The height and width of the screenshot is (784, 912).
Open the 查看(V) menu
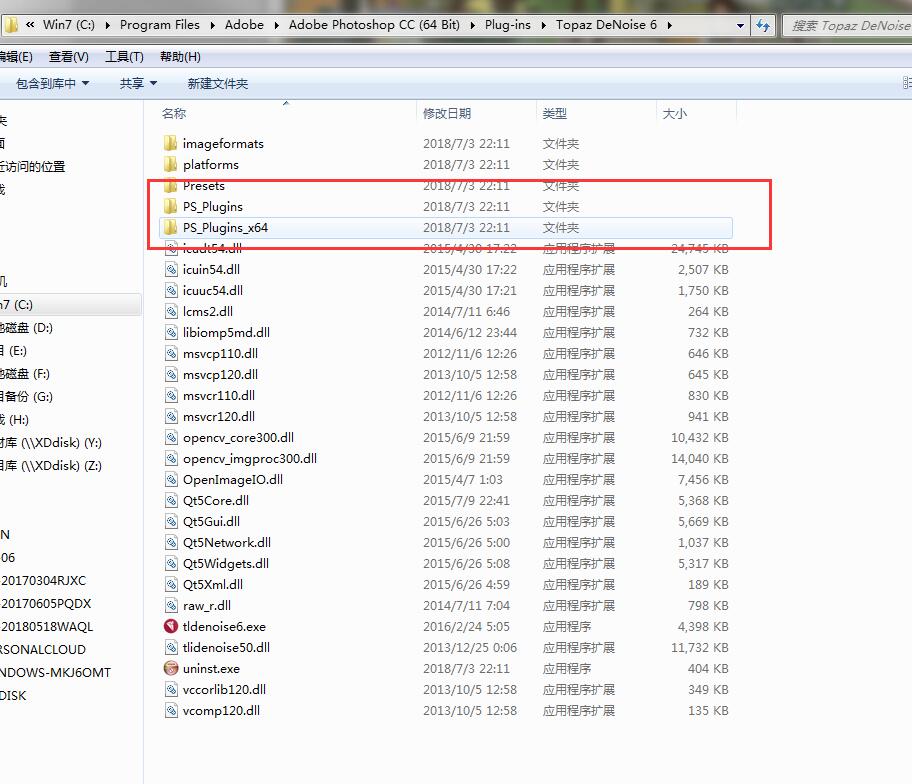(x=69, y=56)
